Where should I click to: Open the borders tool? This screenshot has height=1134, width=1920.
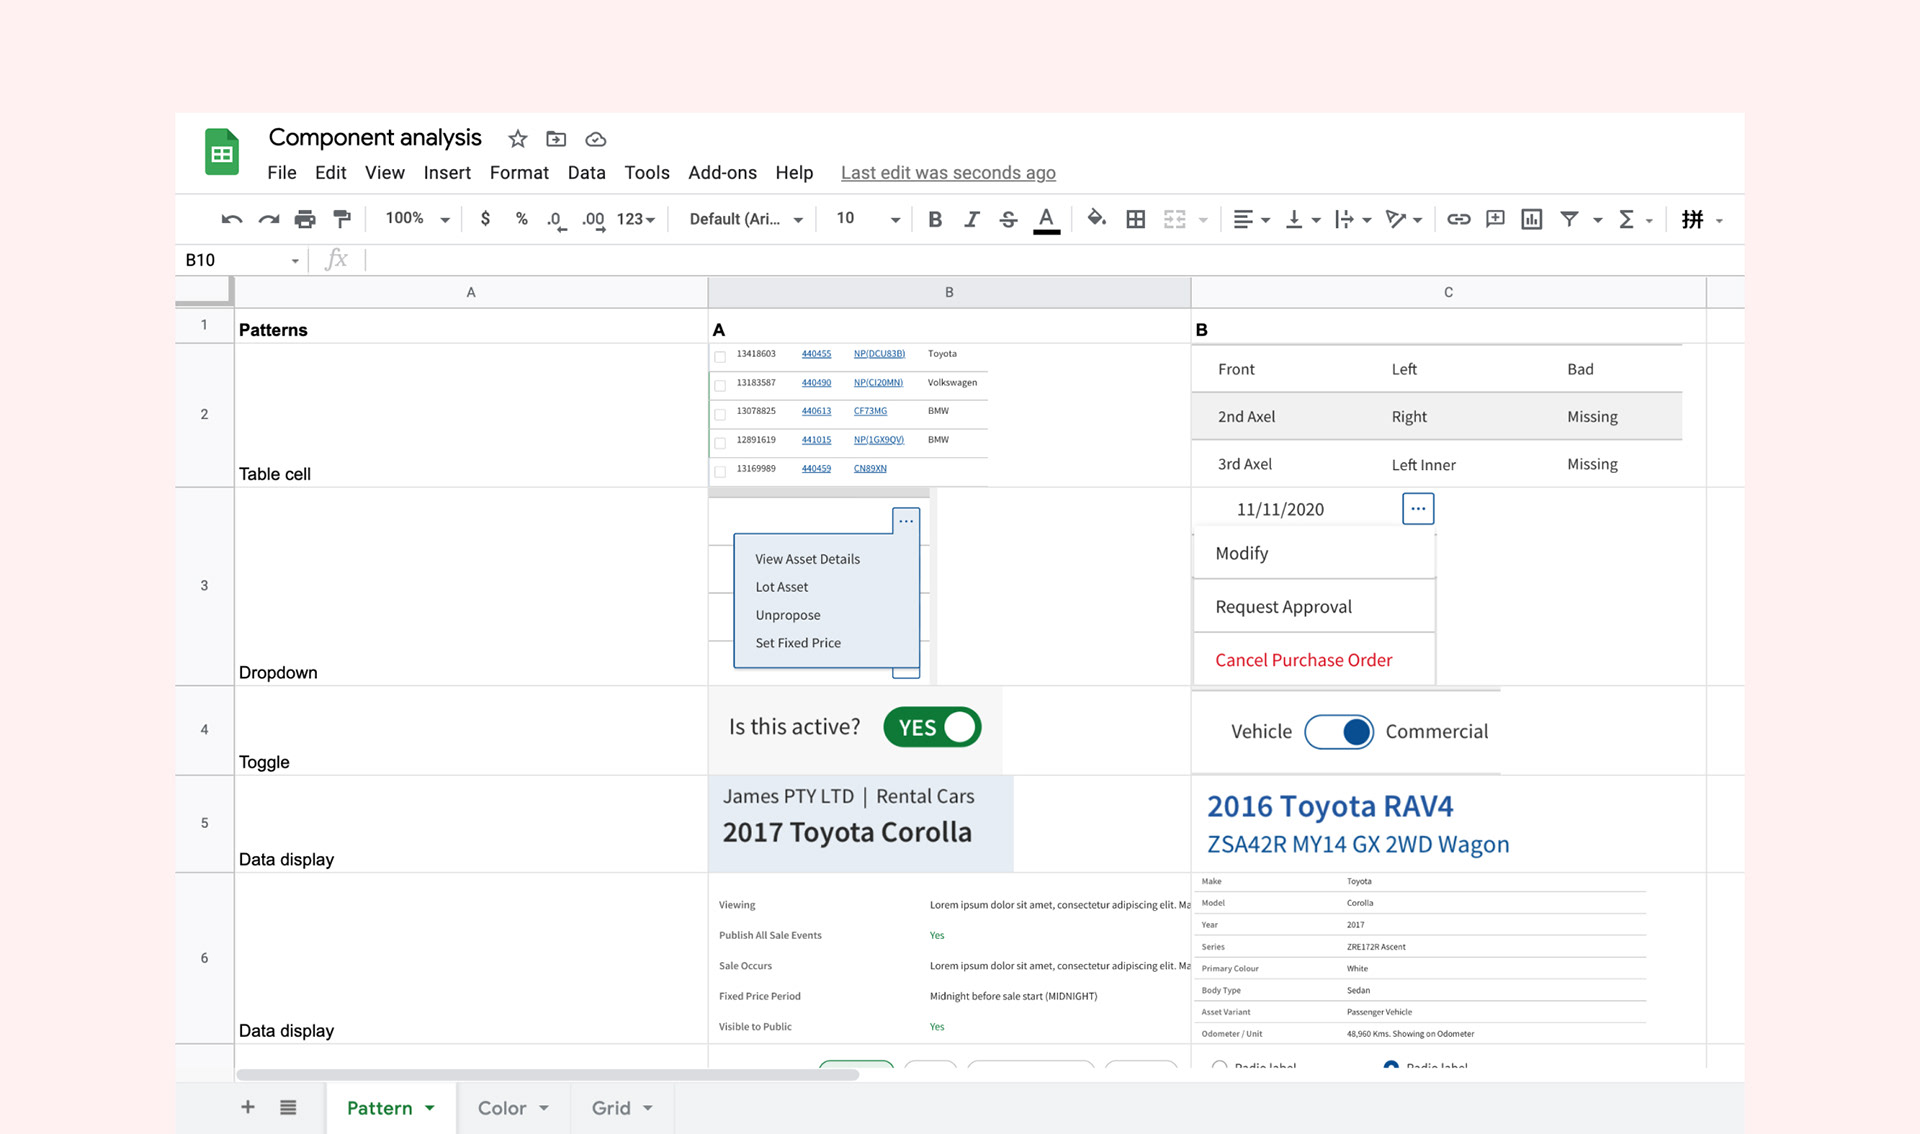(1135, 219)
